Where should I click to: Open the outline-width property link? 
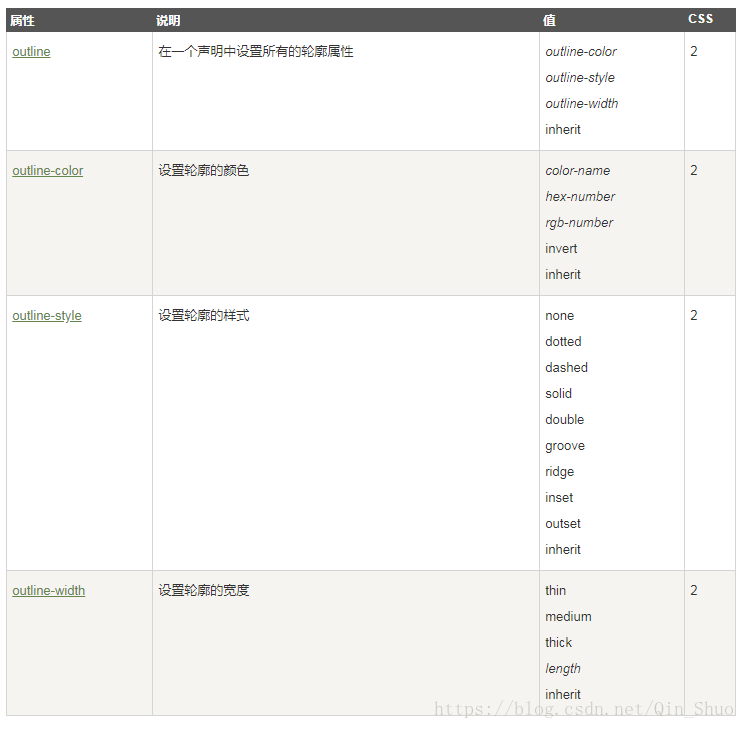(48, 590)
